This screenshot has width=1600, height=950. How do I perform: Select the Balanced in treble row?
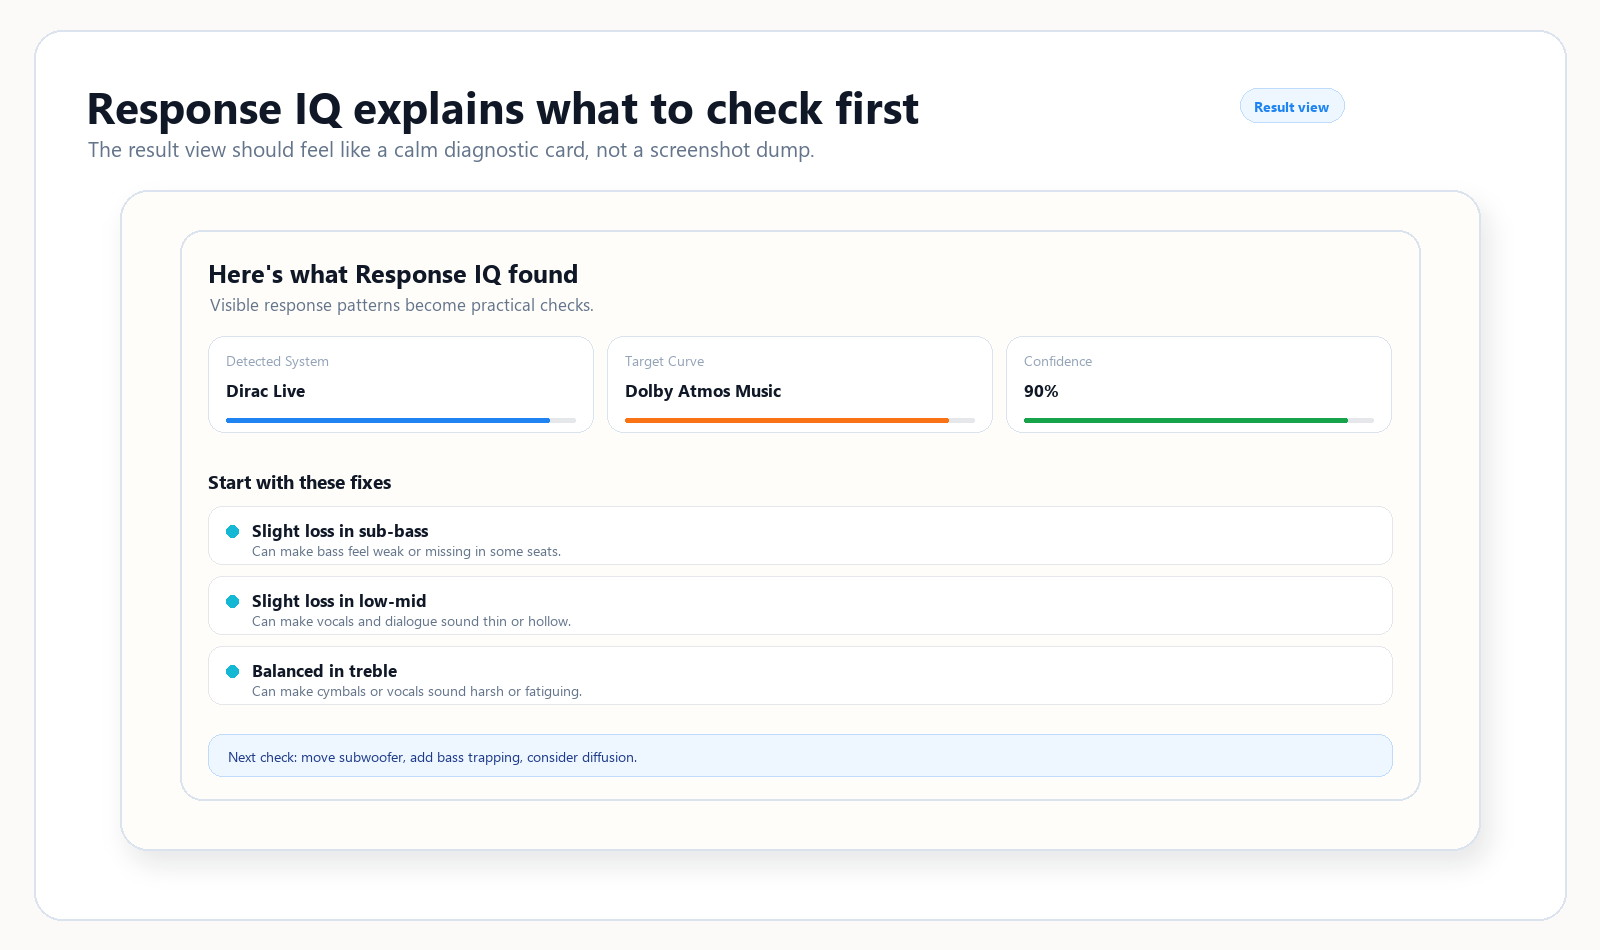point(800,676)
